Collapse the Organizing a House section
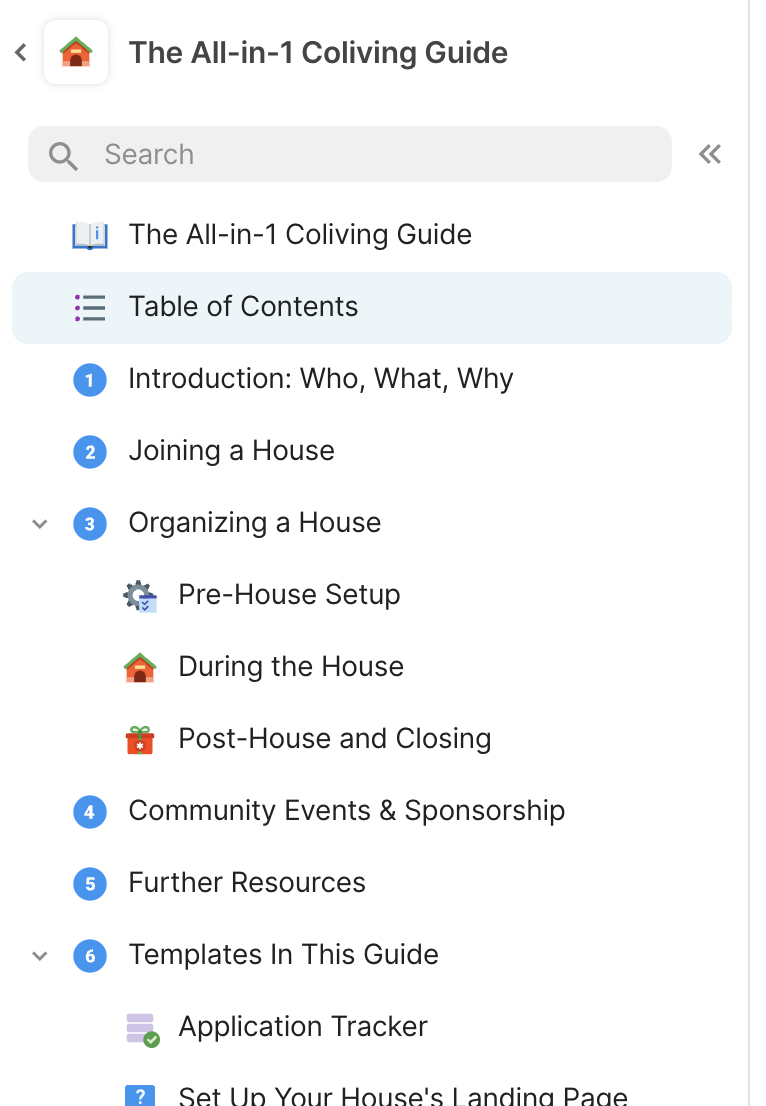 [40, 523]
